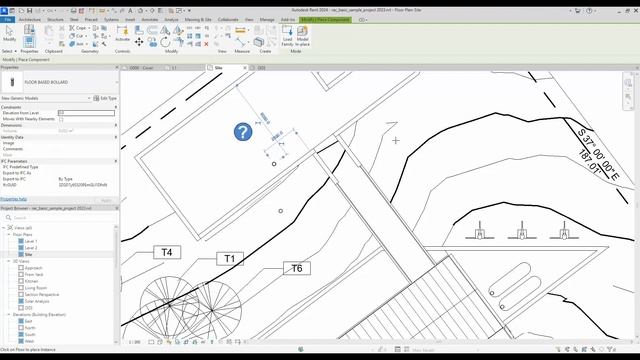Click the Model In-place icon
Screen dimensions: 640x360
click(302, 35)
